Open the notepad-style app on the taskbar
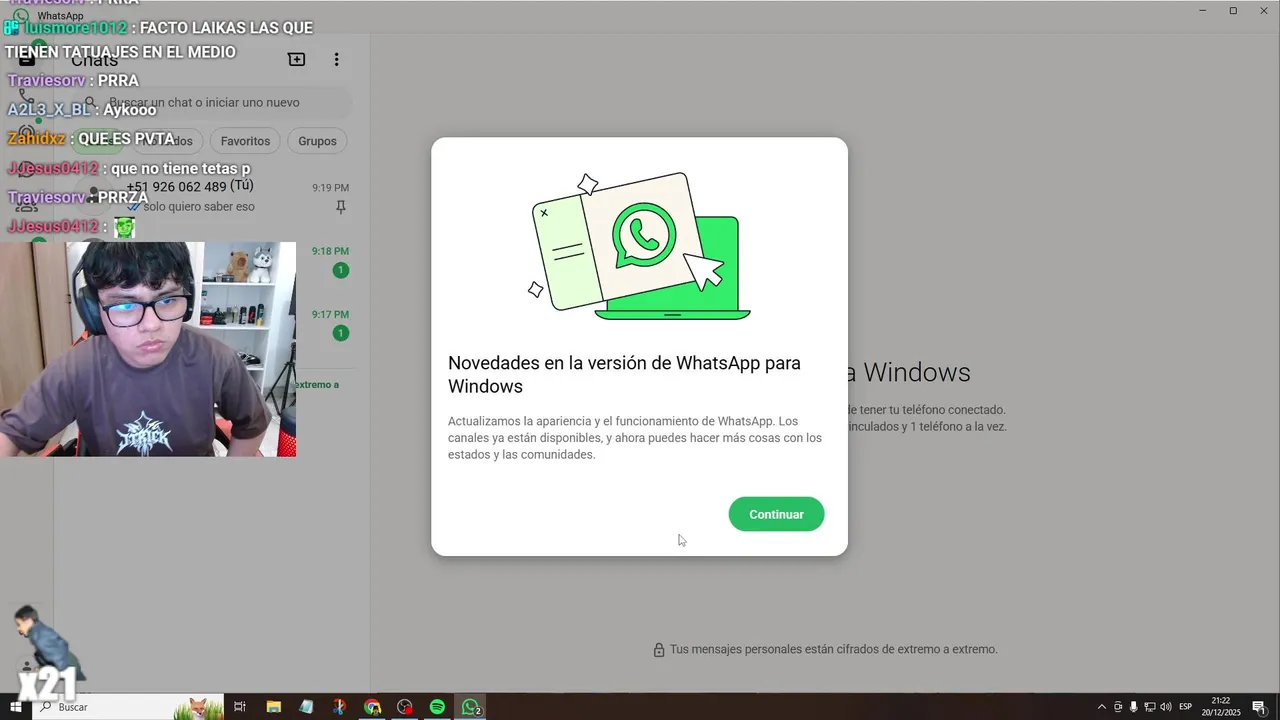 pyautogui.click(x=306, y=707)
